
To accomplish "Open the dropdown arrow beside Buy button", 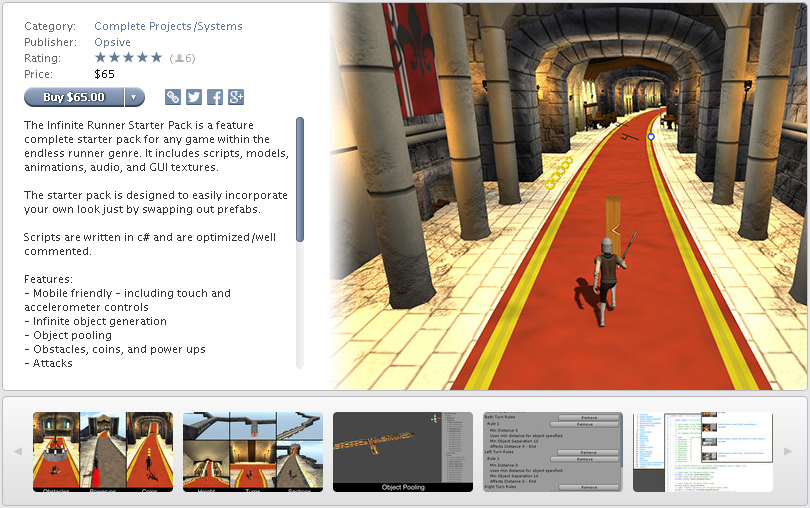I will 134,97.
